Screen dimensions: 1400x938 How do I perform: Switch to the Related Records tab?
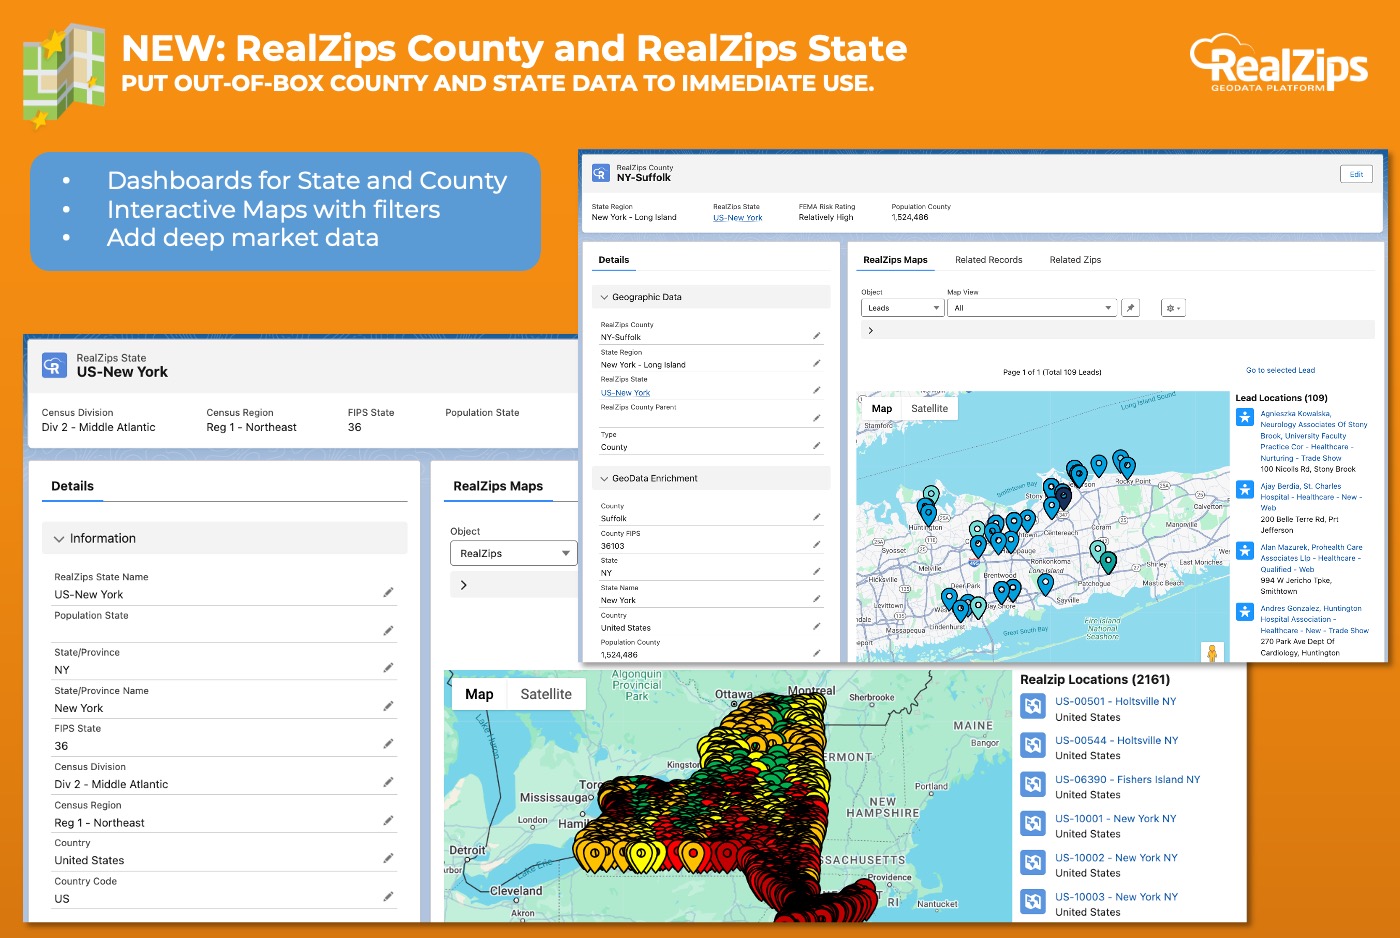(988, 260)
